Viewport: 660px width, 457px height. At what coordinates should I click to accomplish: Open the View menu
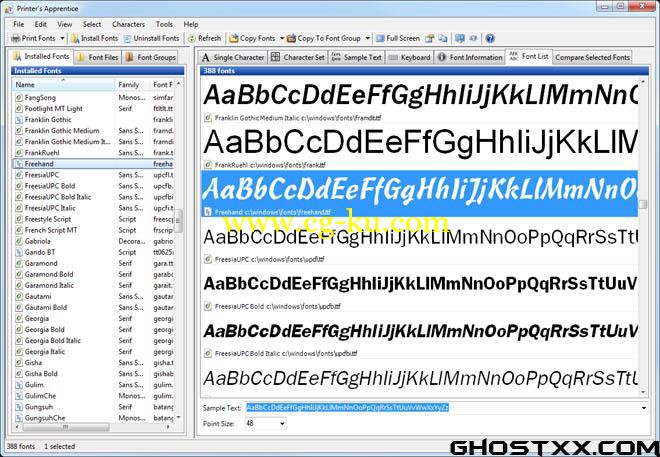[64, 24]
